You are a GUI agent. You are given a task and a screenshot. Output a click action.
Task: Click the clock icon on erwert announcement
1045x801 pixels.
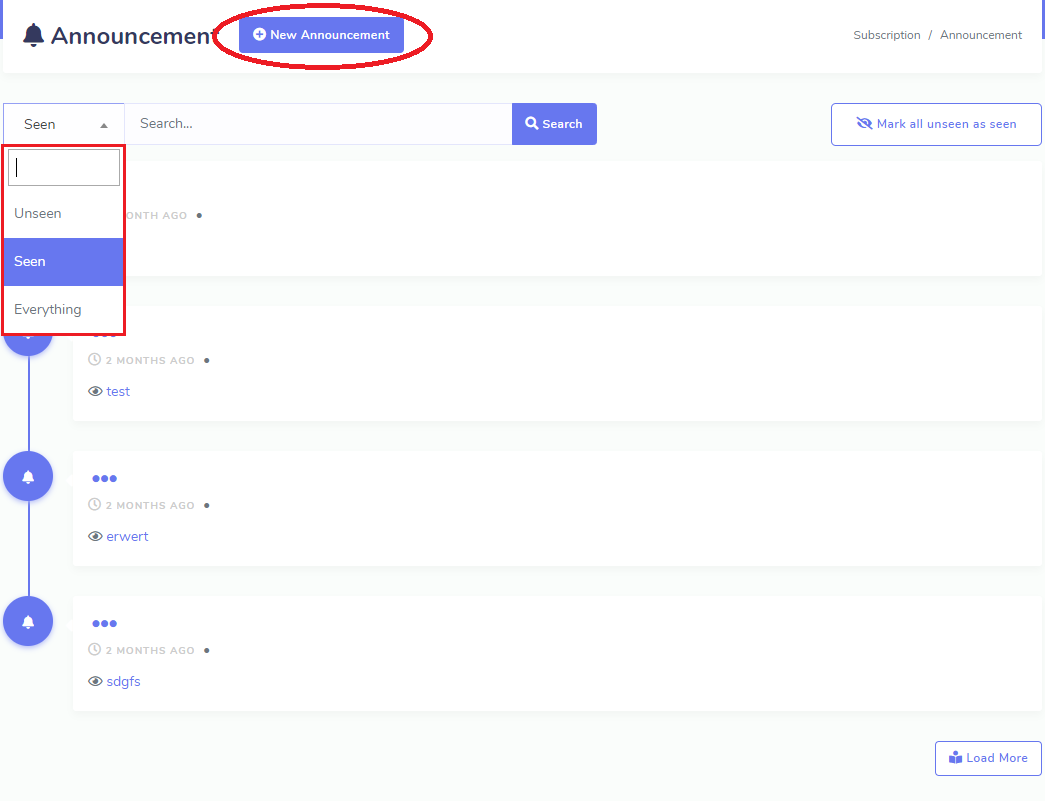pos(95,505)
